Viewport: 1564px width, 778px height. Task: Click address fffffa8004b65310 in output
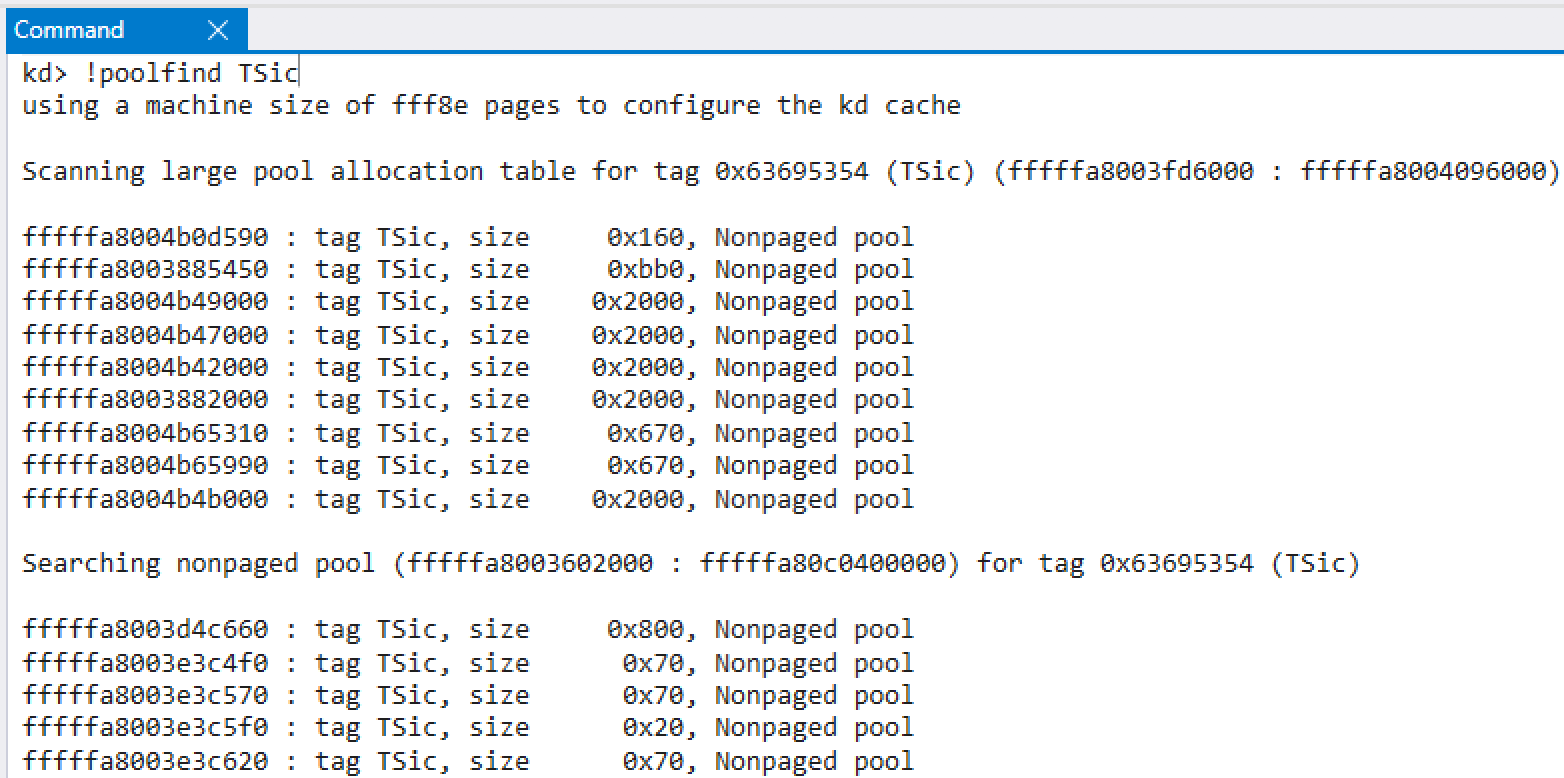145,433
